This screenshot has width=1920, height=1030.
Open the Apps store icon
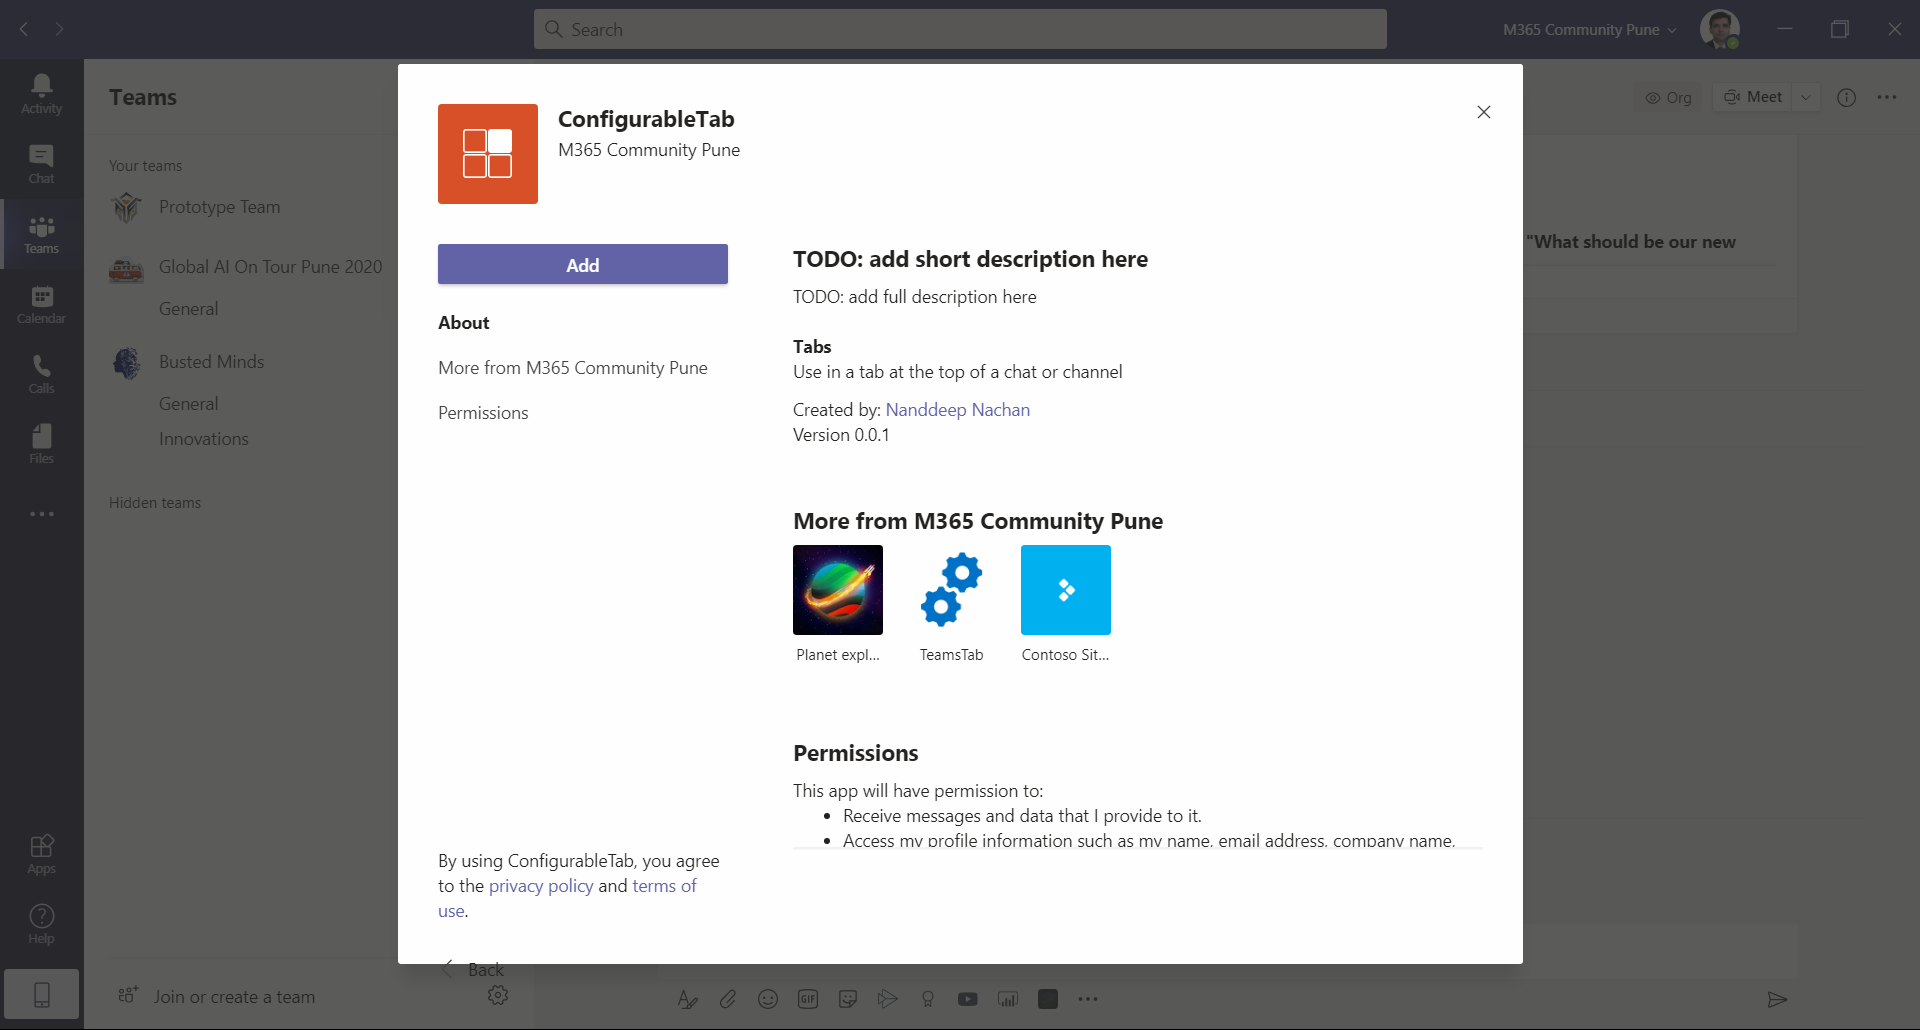click(41, 854)
